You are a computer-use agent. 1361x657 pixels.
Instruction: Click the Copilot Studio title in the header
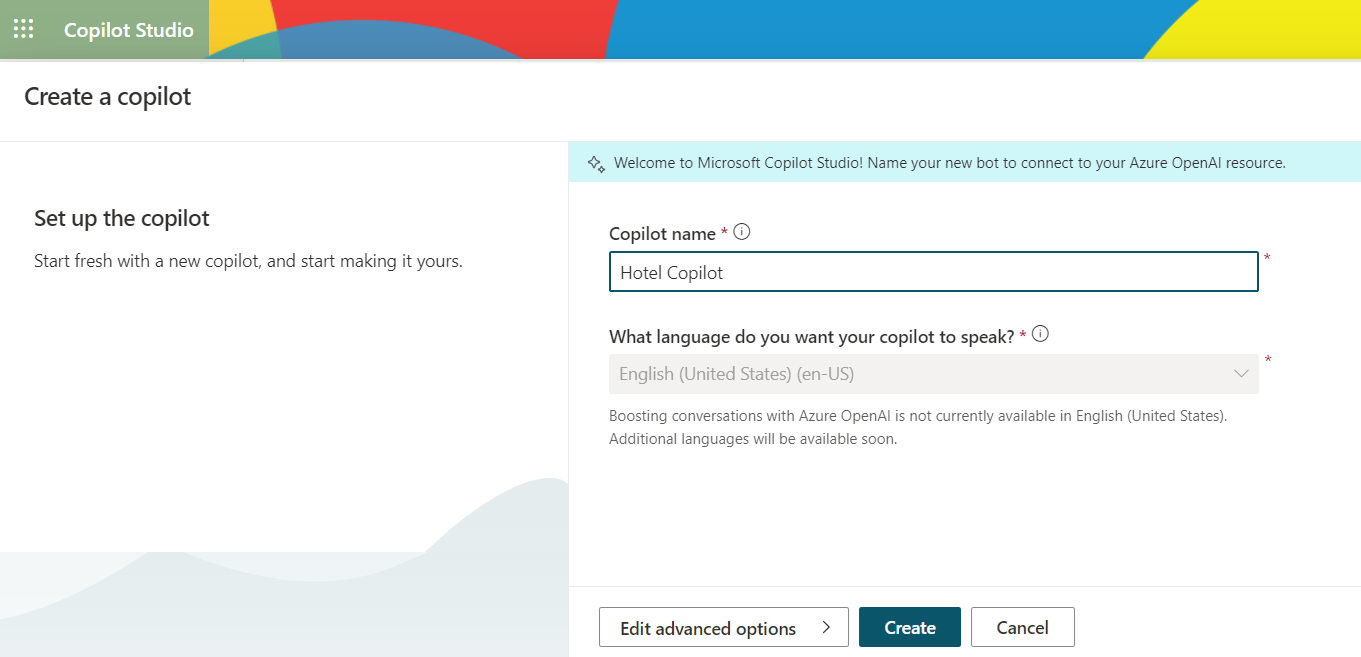(x=128, y=30)
